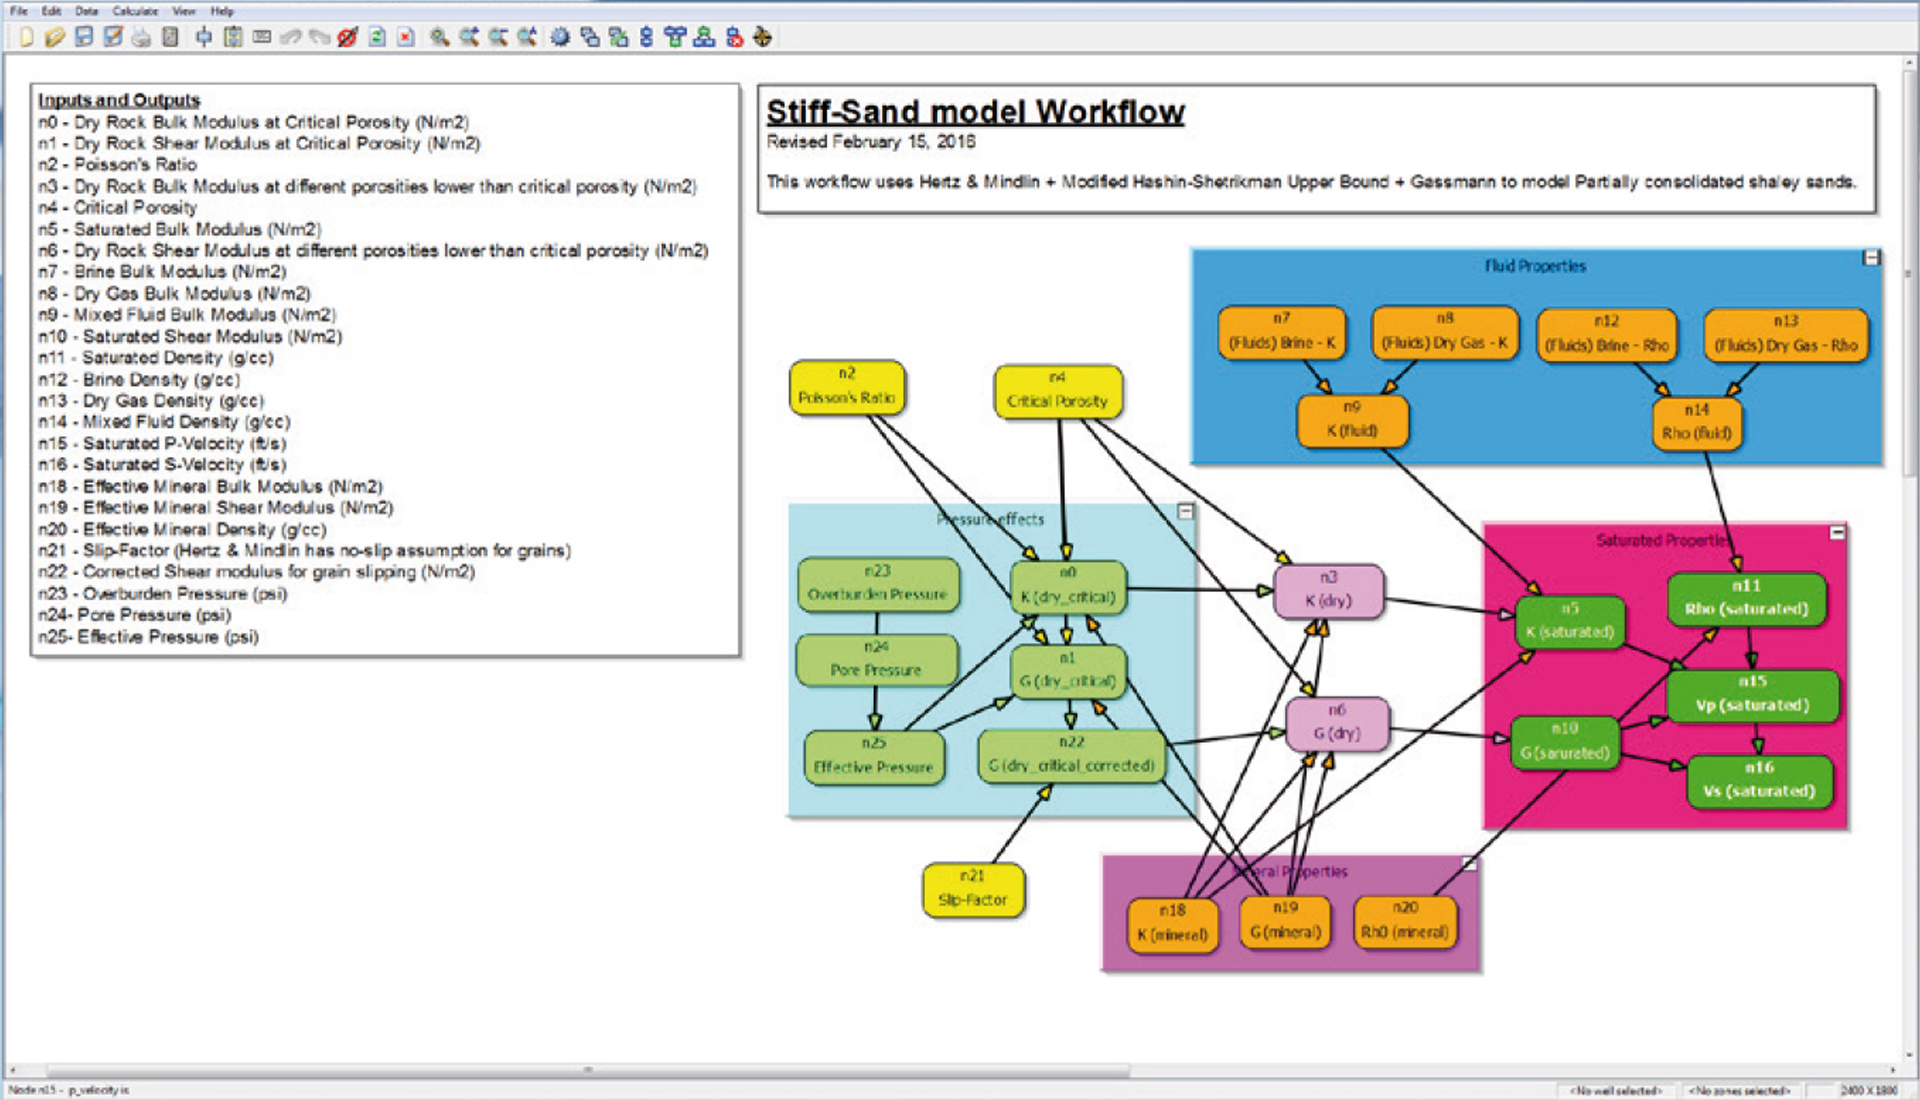Screen dimensions: 1920x1100
Task: Click the Save As pencil-disk icon
Action: (113, 37)
